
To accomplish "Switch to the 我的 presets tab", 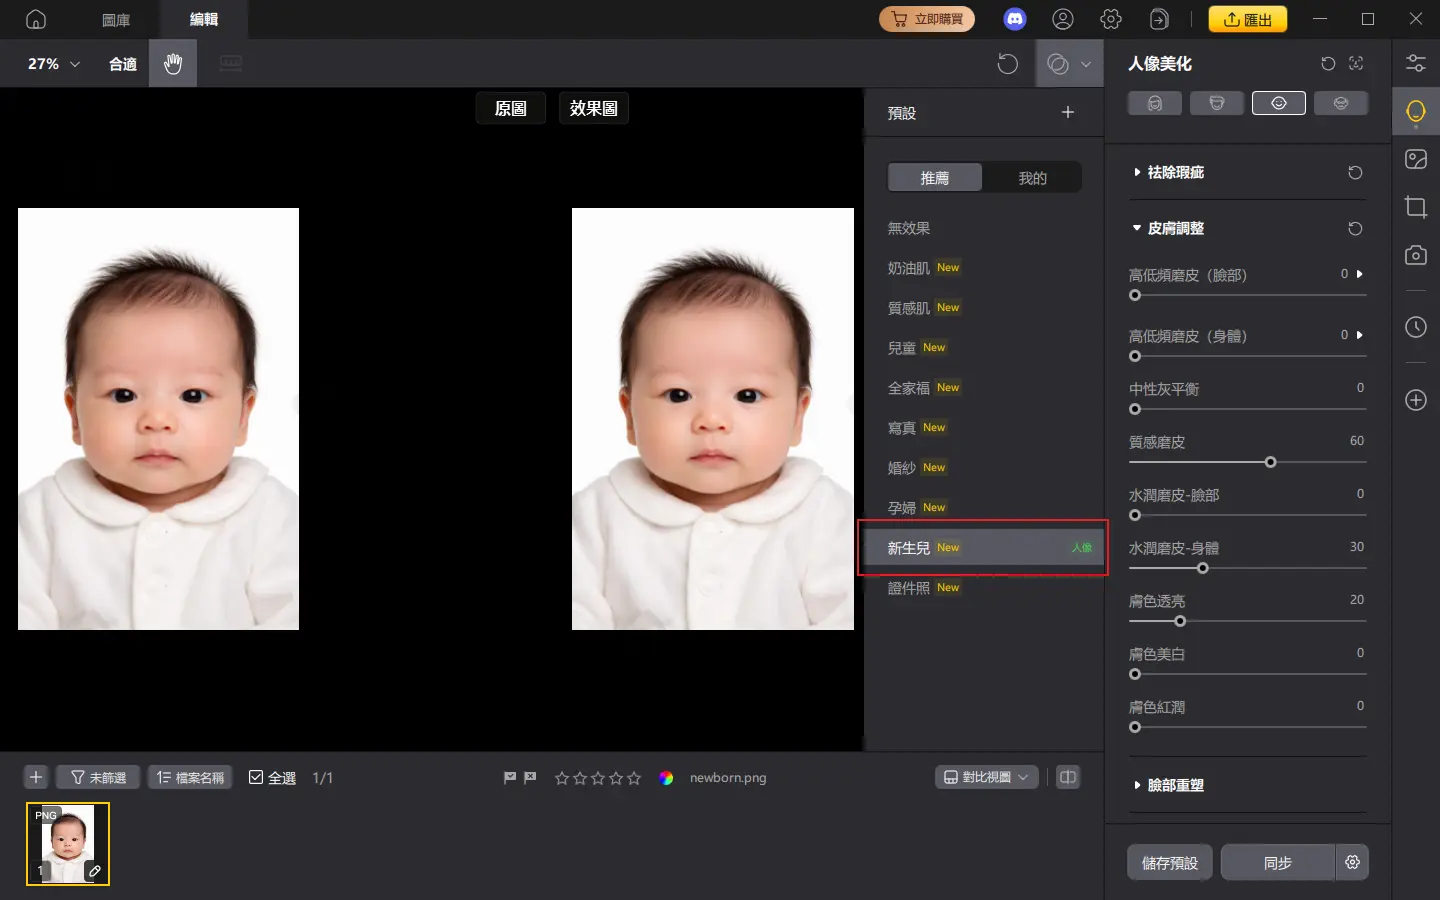I will point(1032,177).
